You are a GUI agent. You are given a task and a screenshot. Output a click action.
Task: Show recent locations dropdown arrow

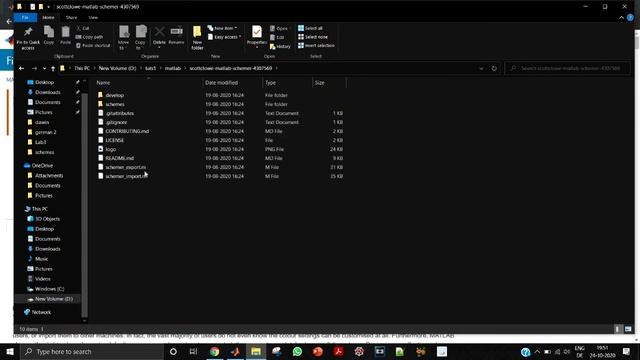44,68
